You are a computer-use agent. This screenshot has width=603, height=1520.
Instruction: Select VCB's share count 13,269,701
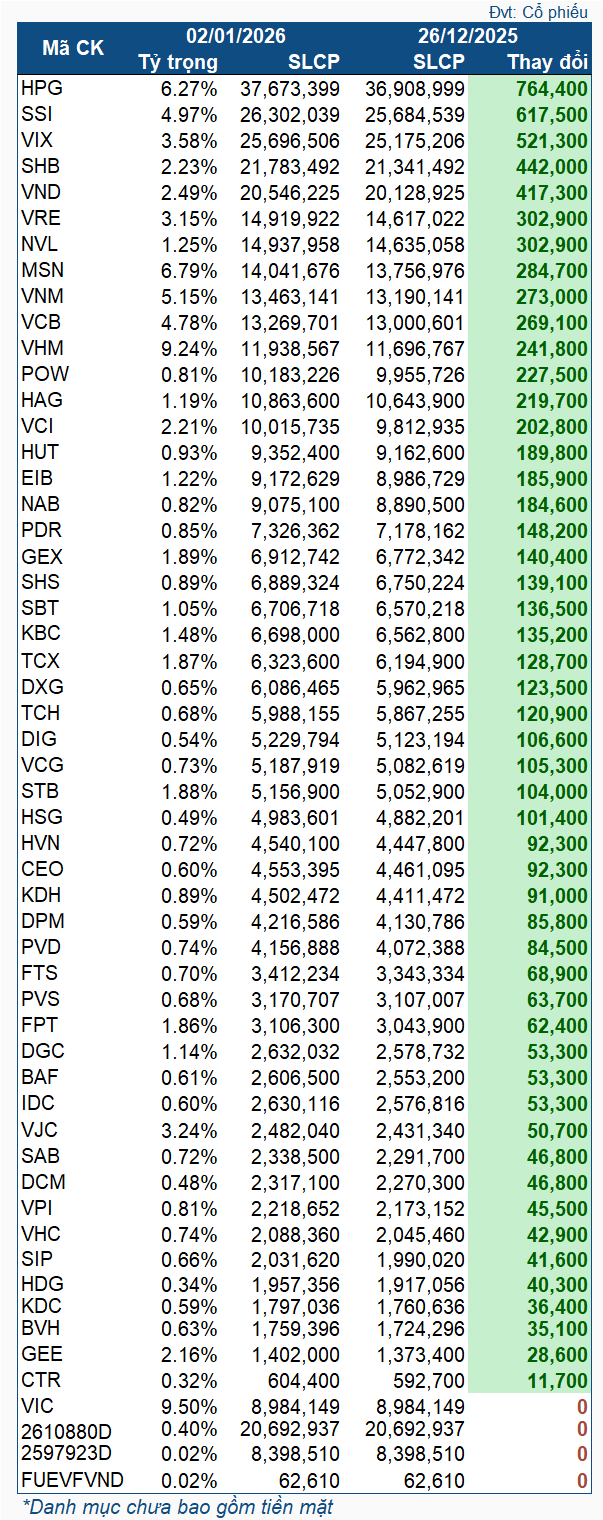click(x=290, y=323)
